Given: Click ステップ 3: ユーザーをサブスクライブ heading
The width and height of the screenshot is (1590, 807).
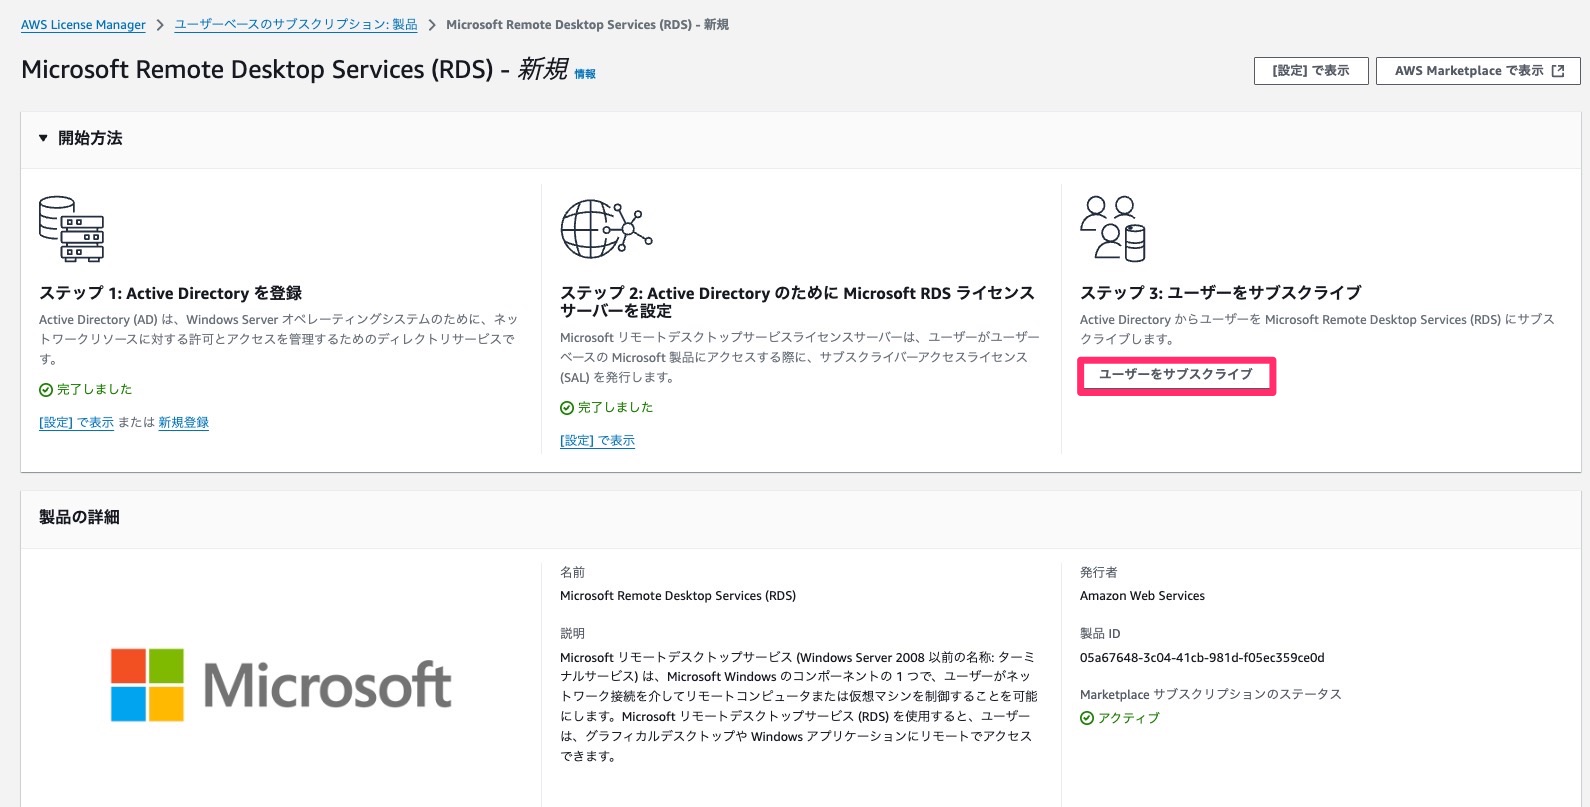Looking at the screenshot, I should click(x=1220, y=293).
